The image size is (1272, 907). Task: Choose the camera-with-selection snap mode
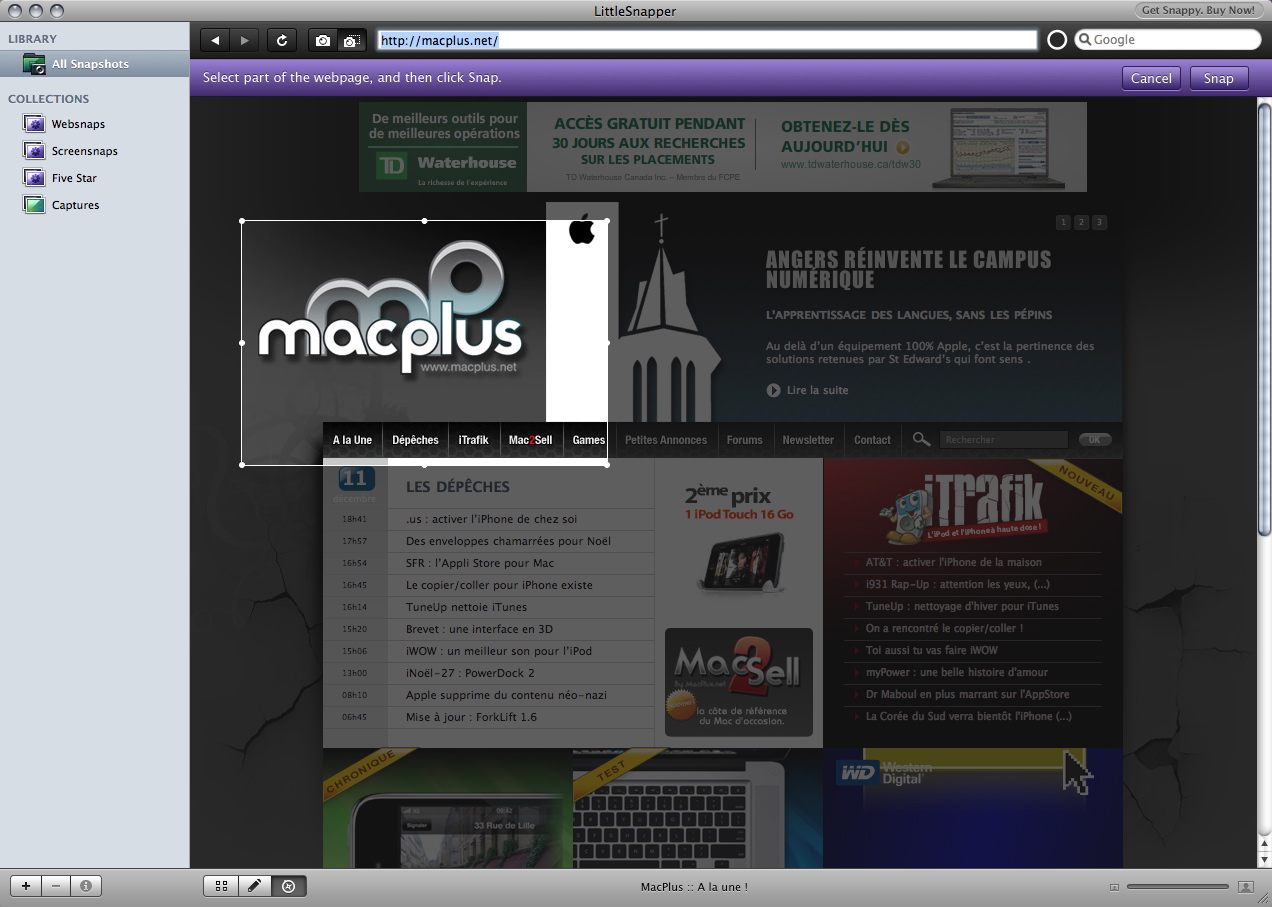pyautogui.click(x=351, y=40)
